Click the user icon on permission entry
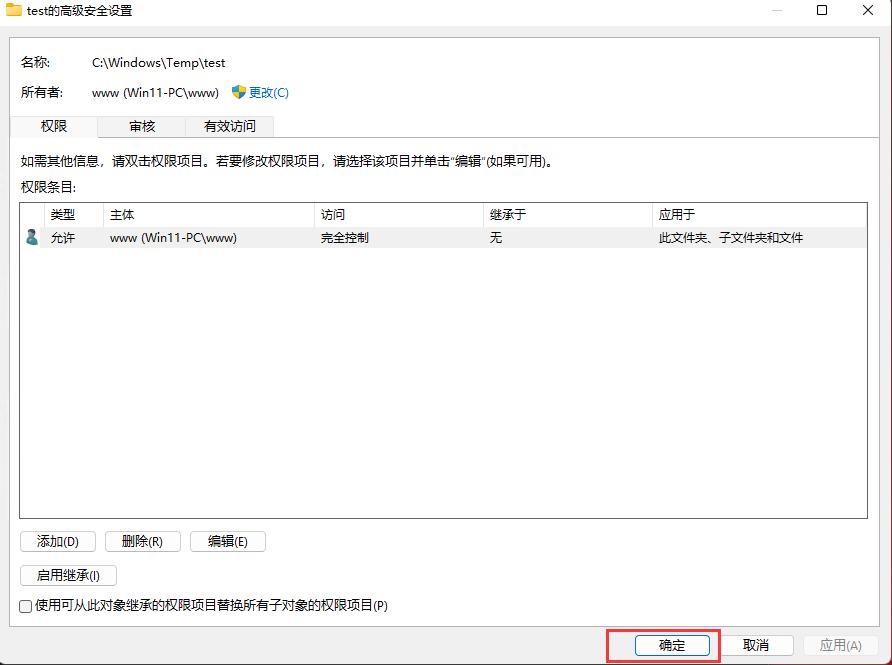Image resolution: width=892 pixels, height=665 pixels. [x=29, y=237]
